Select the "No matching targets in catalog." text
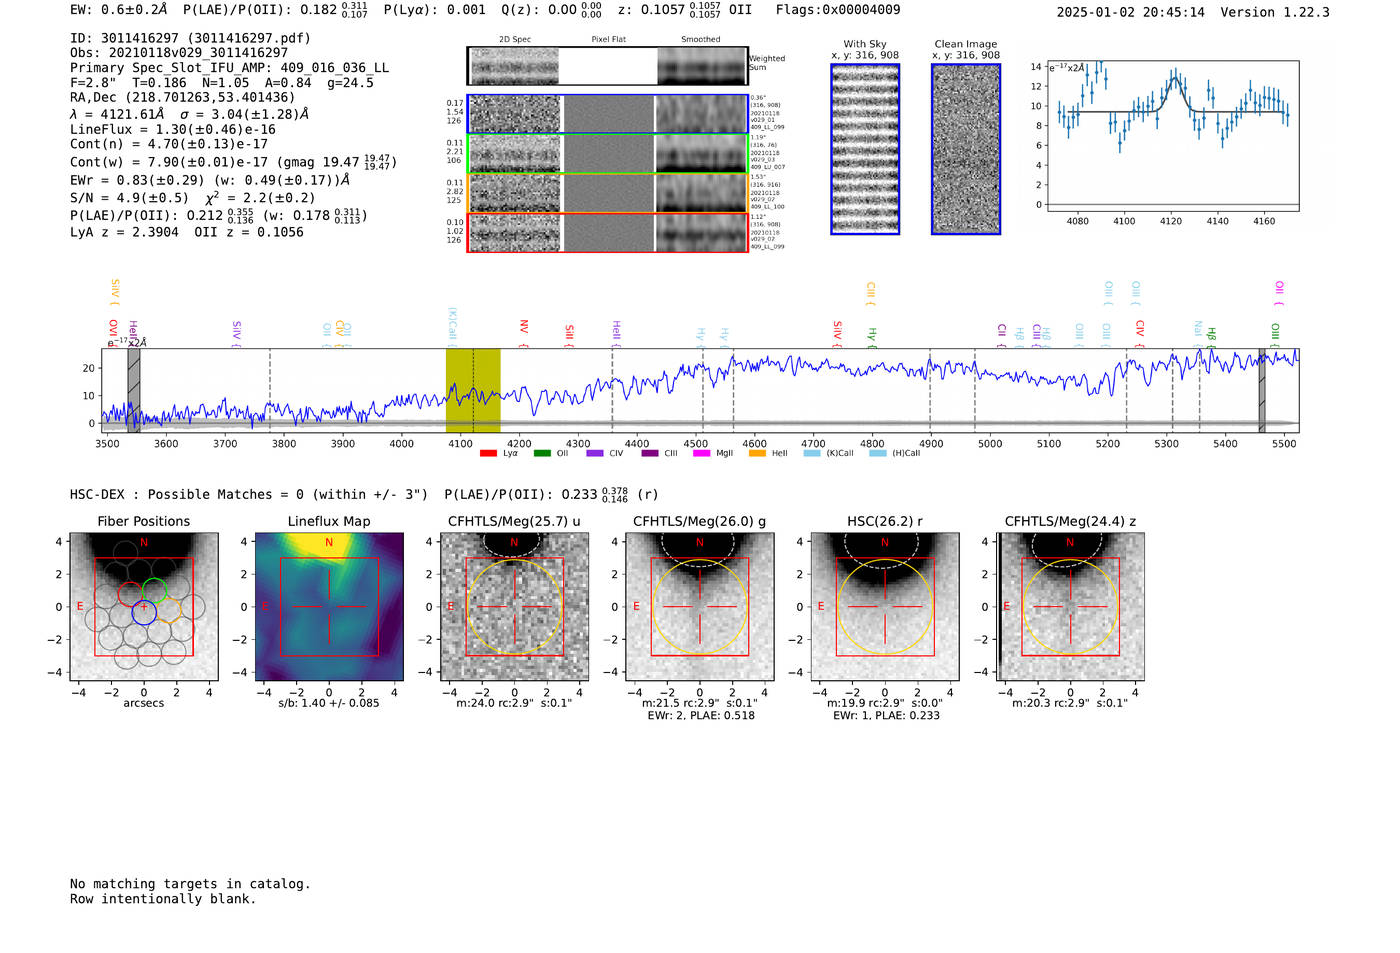This screenshot has width=1400, height=953. pyautogui.click(x=190, y=884)
